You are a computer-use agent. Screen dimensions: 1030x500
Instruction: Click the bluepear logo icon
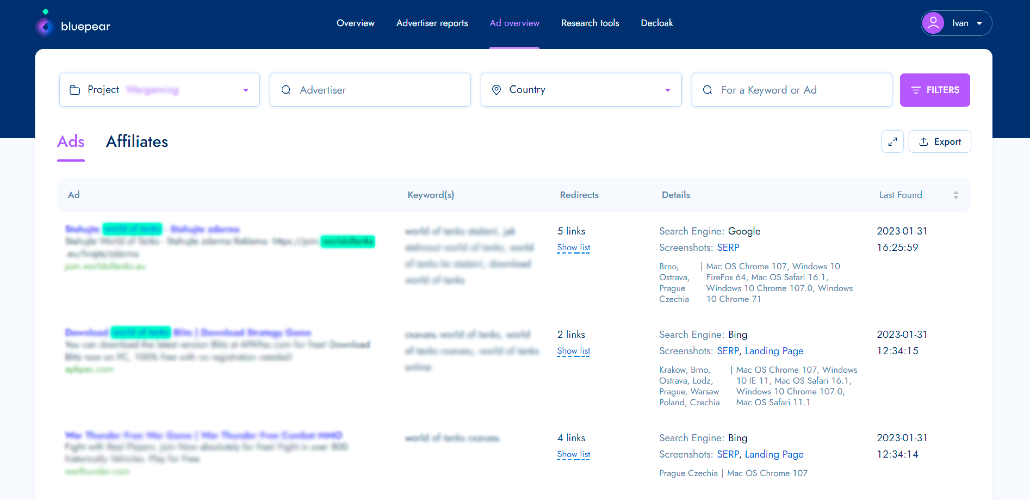(45, 25)
